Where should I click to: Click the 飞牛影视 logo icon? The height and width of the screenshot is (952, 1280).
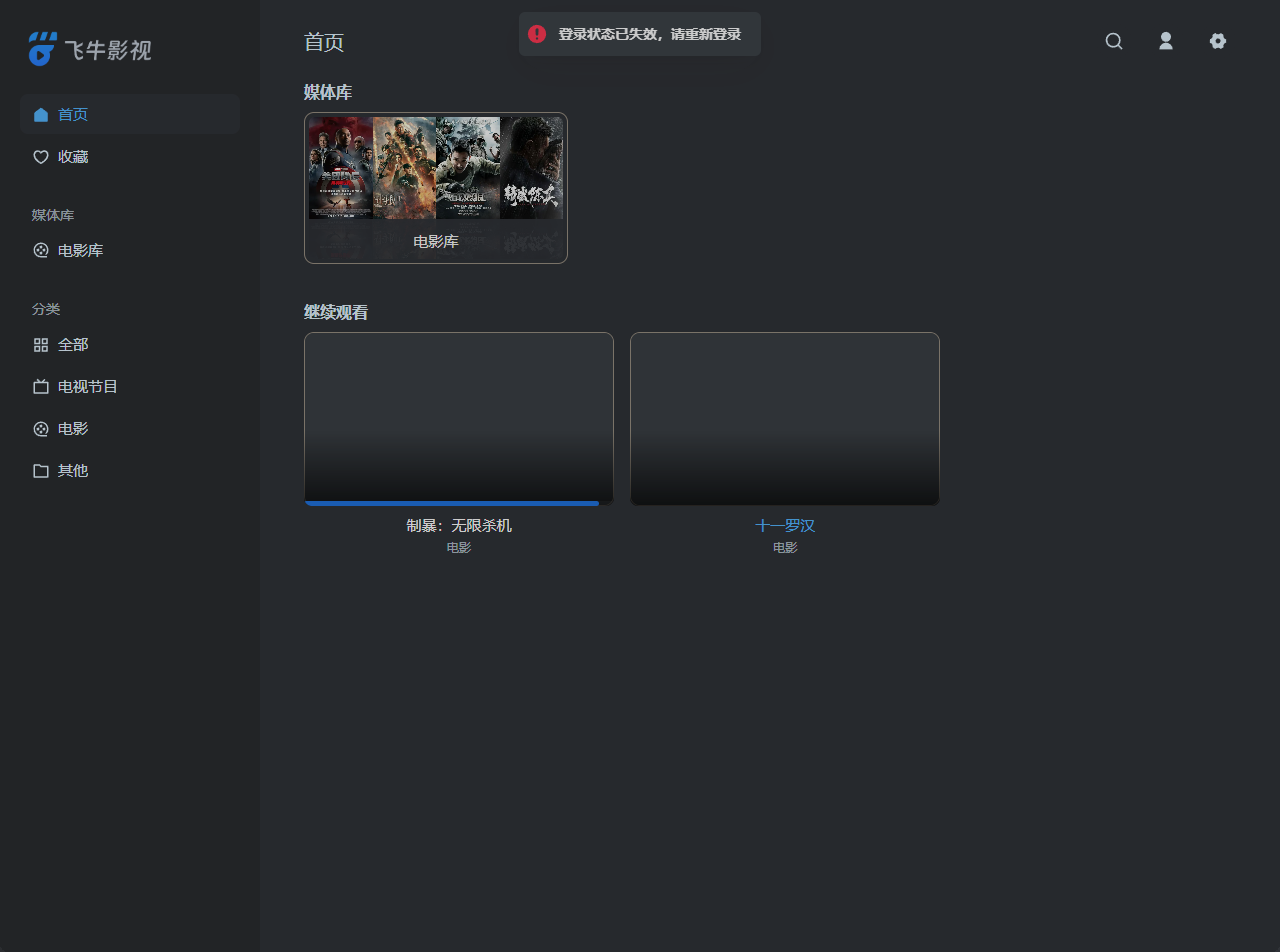click(x=43, y=48)
